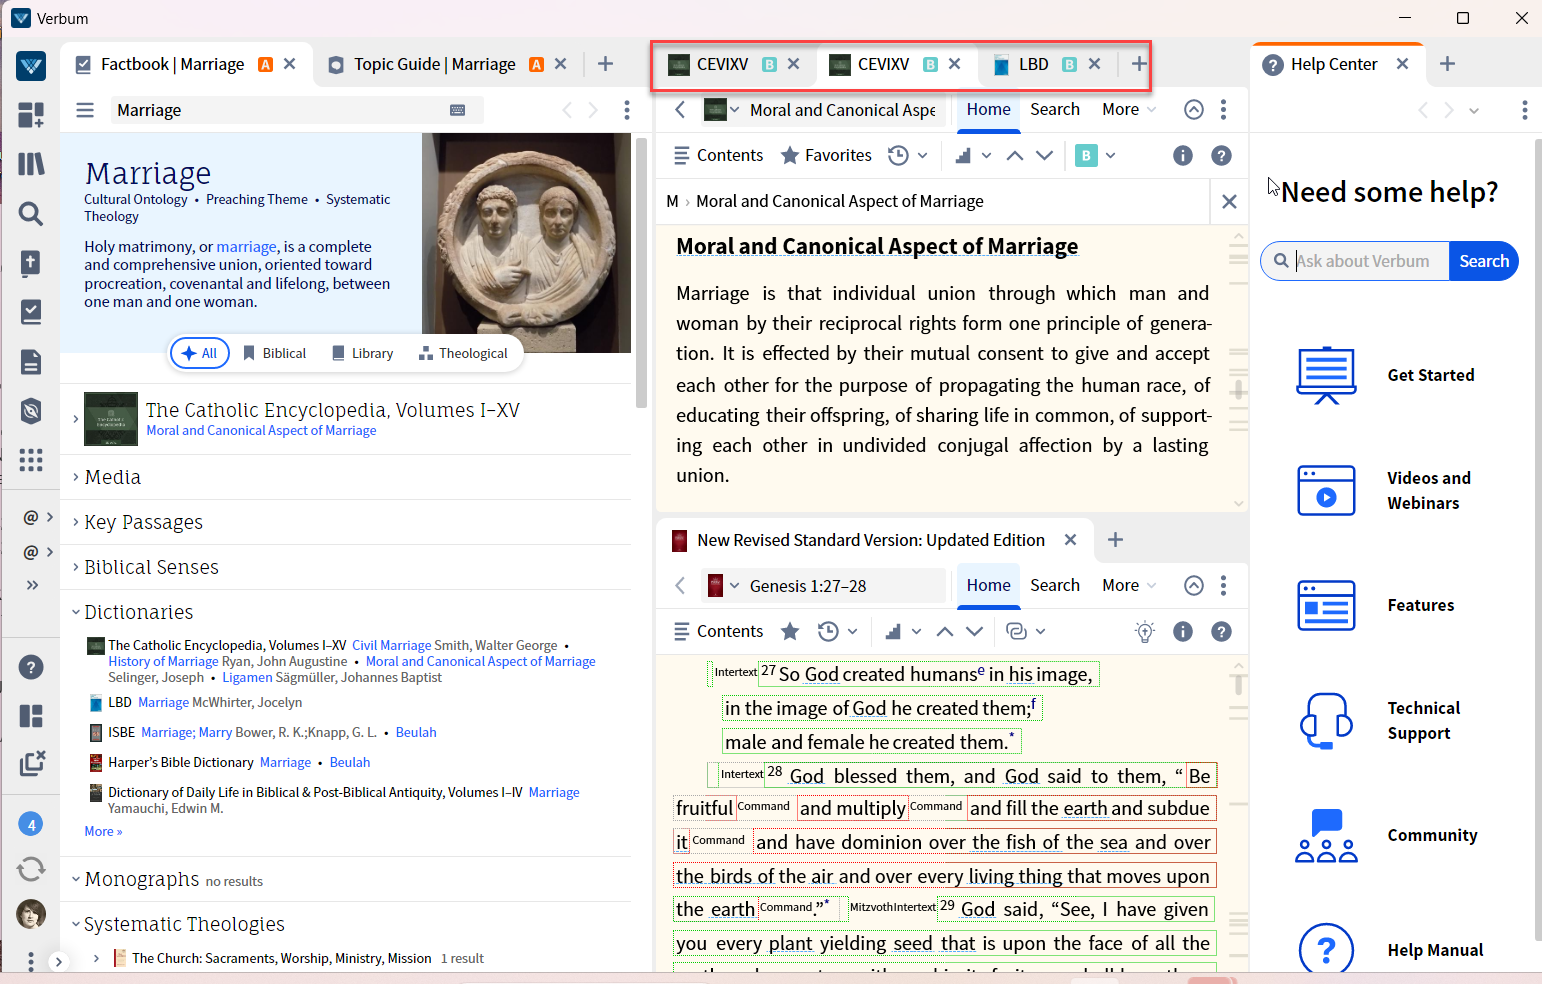Click the favorite star in NRSV toolbar
Screen dimensions: 1542x984
coord(790,631)
